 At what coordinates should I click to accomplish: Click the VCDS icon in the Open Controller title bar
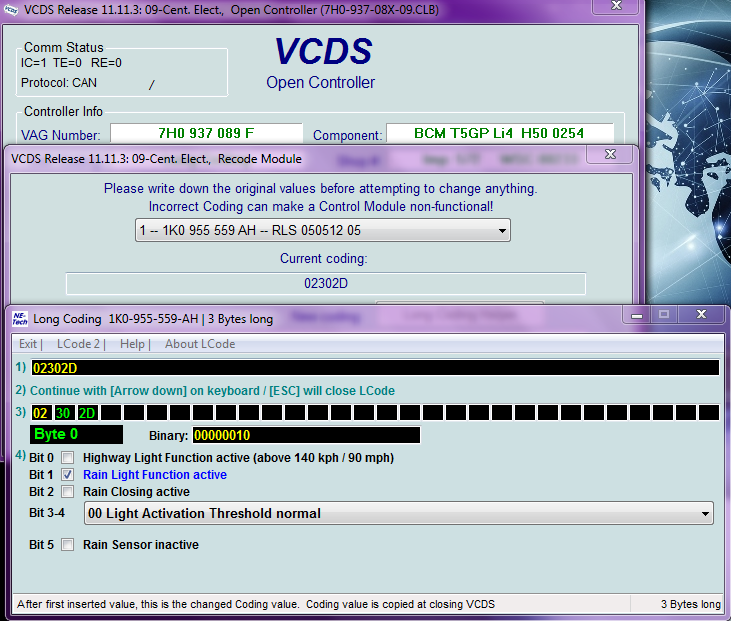[10, 9]
